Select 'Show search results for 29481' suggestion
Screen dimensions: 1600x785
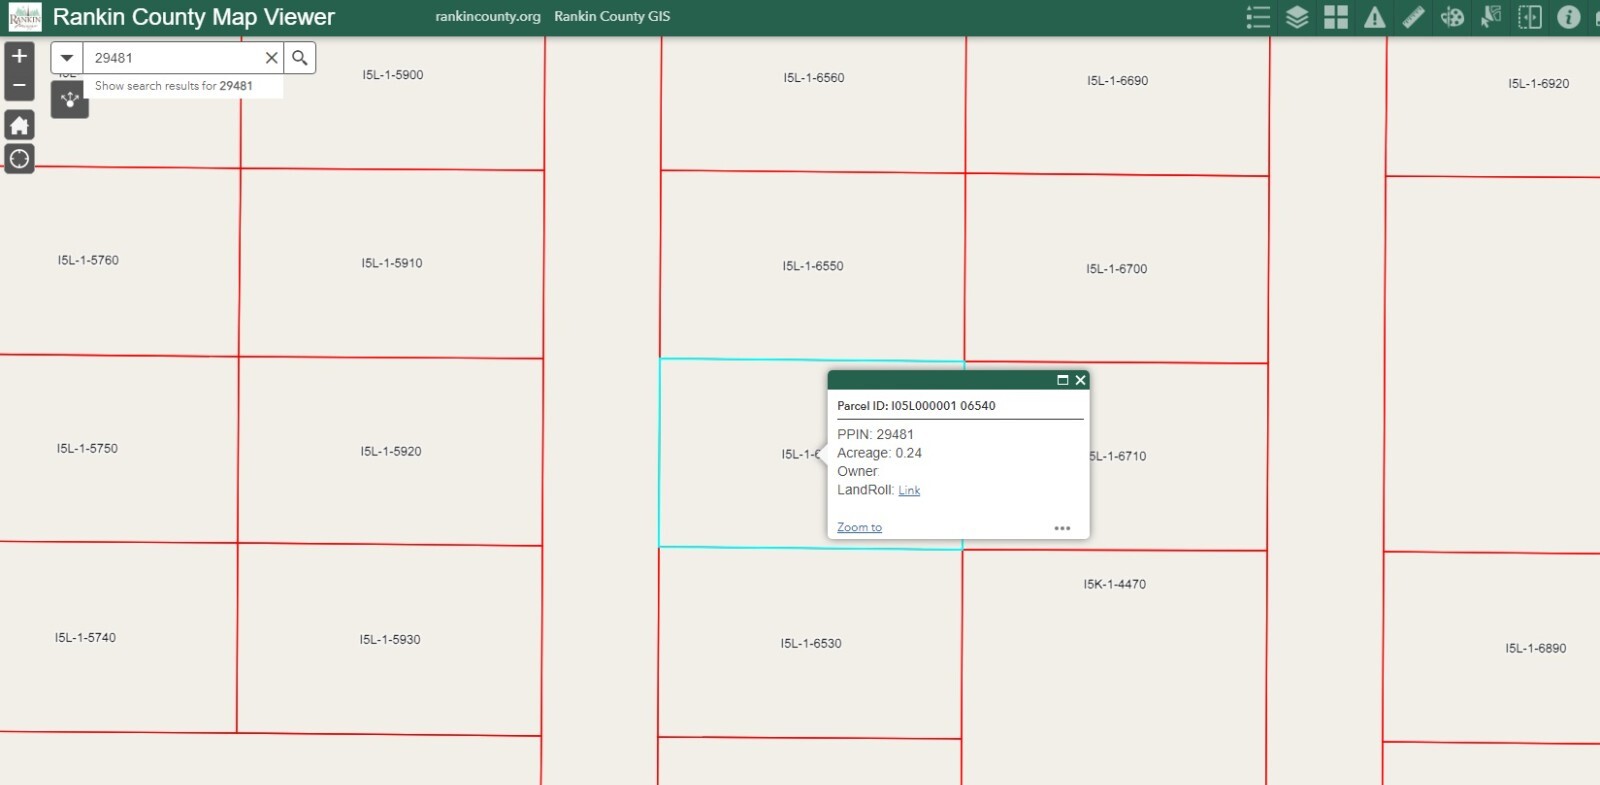tap(174, 86)
